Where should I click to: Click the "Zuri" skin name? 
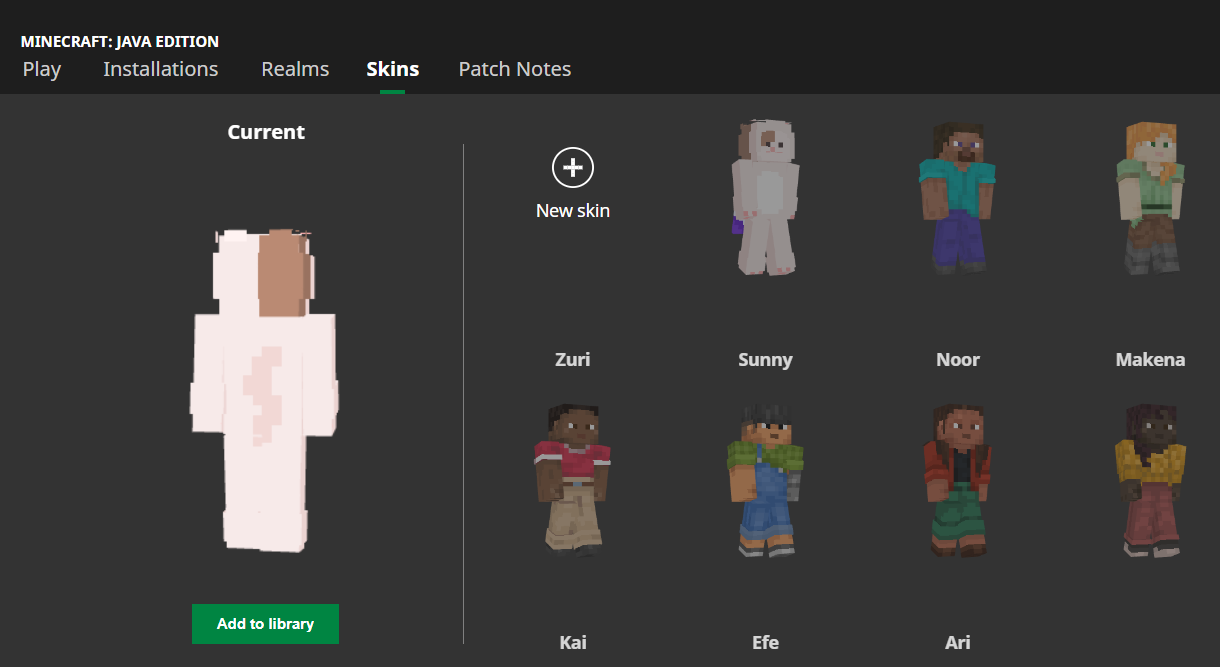(x=573, y=360)
